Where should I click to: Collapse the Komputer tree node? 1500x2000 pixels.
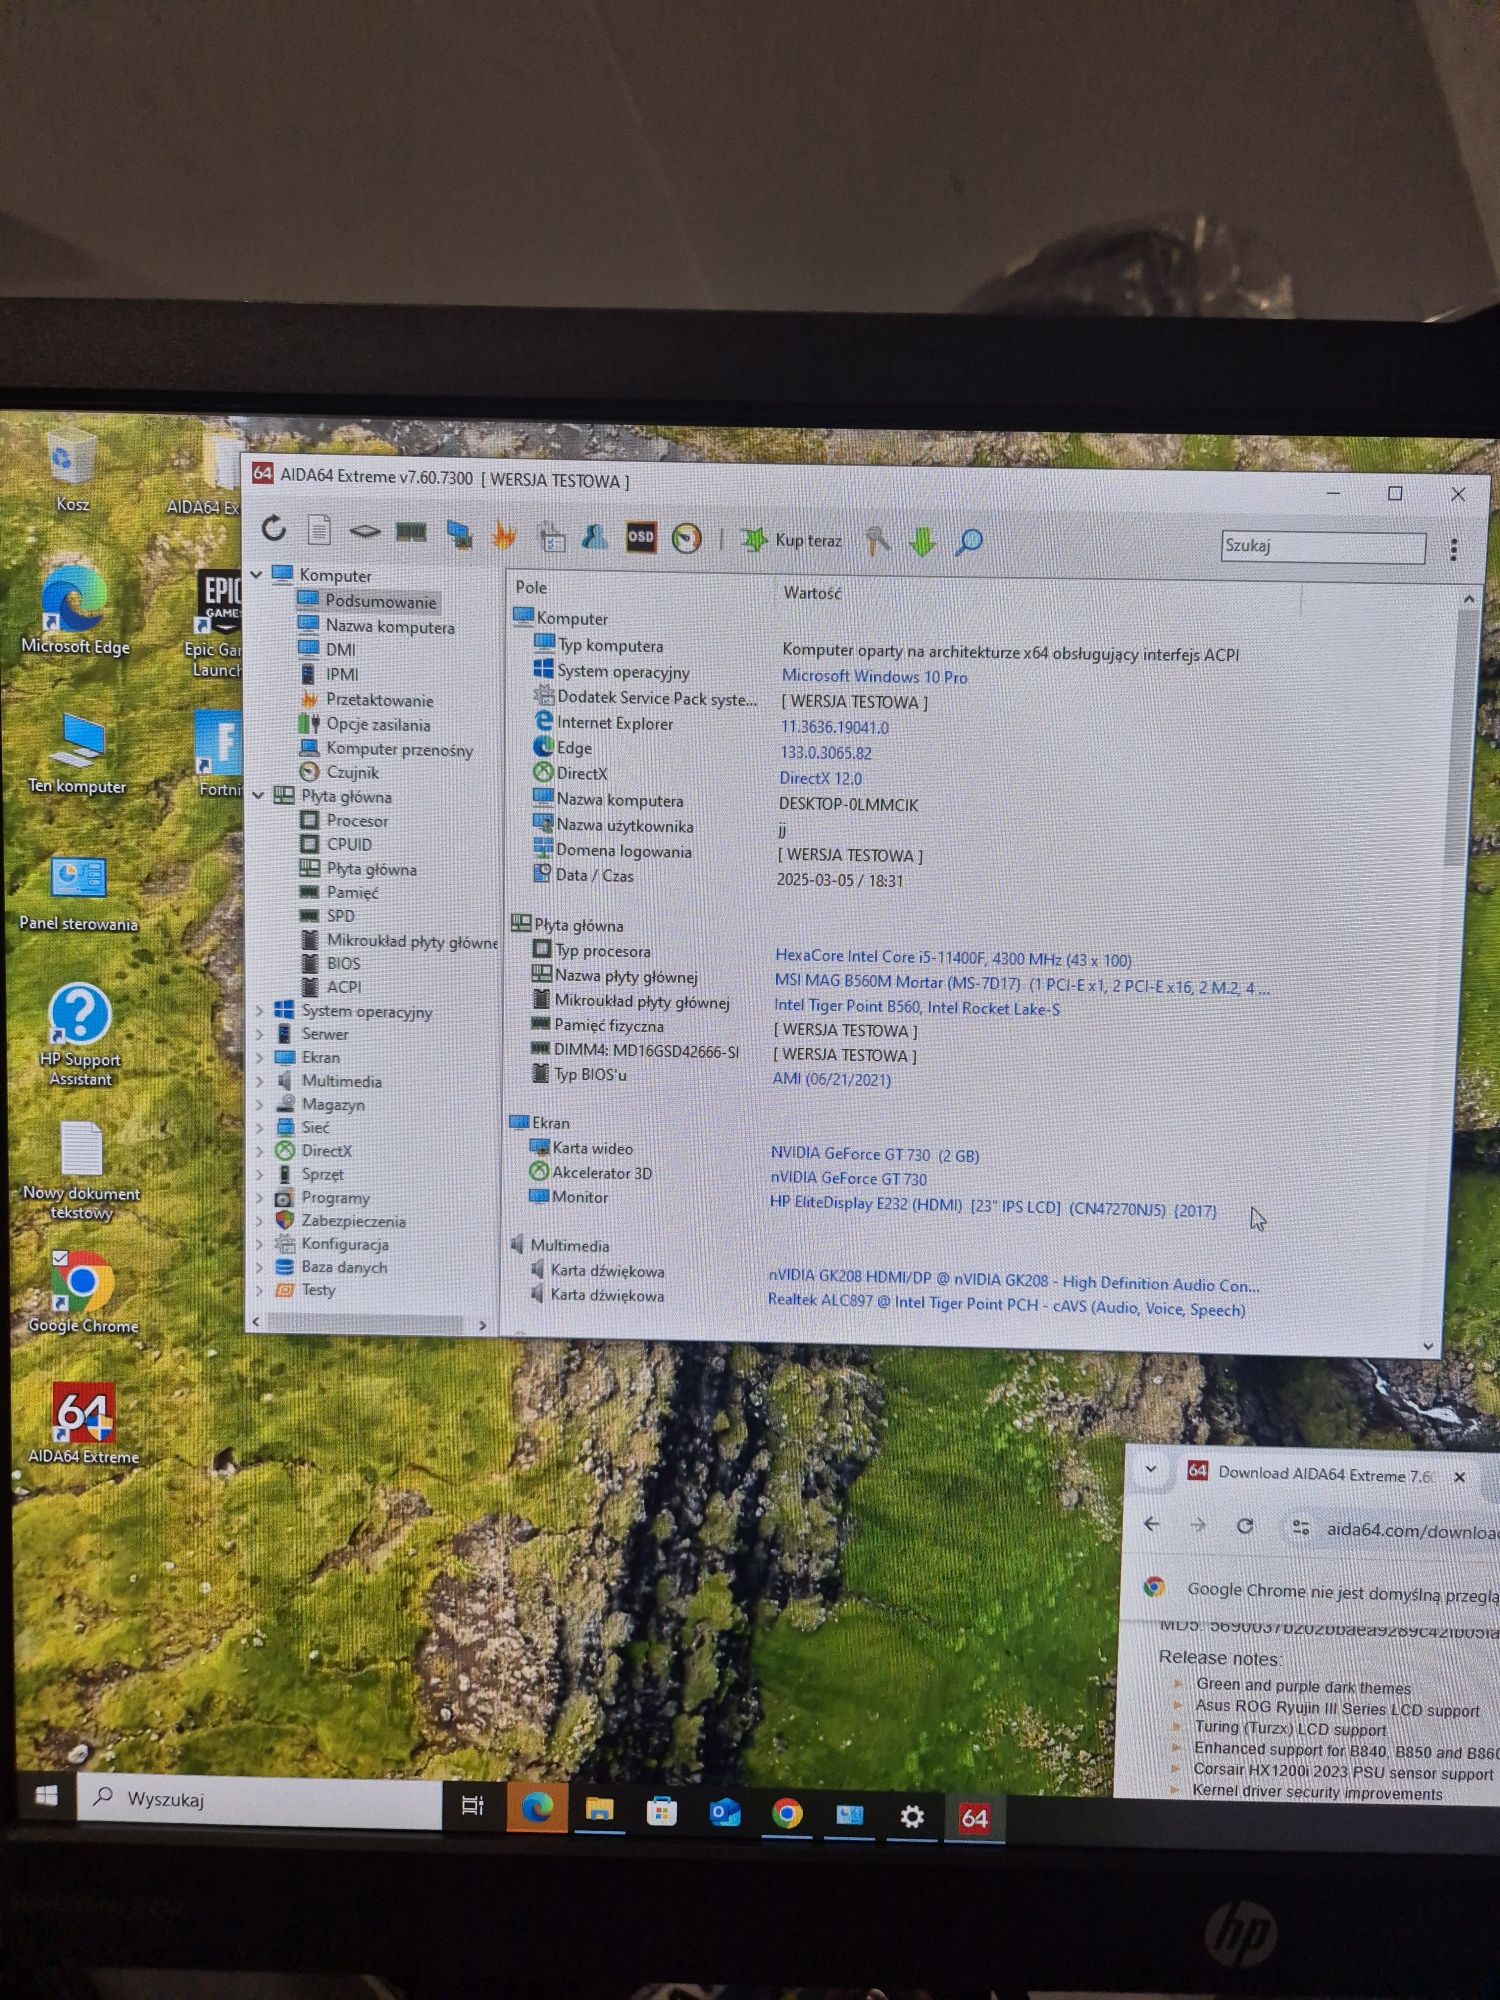257,575
